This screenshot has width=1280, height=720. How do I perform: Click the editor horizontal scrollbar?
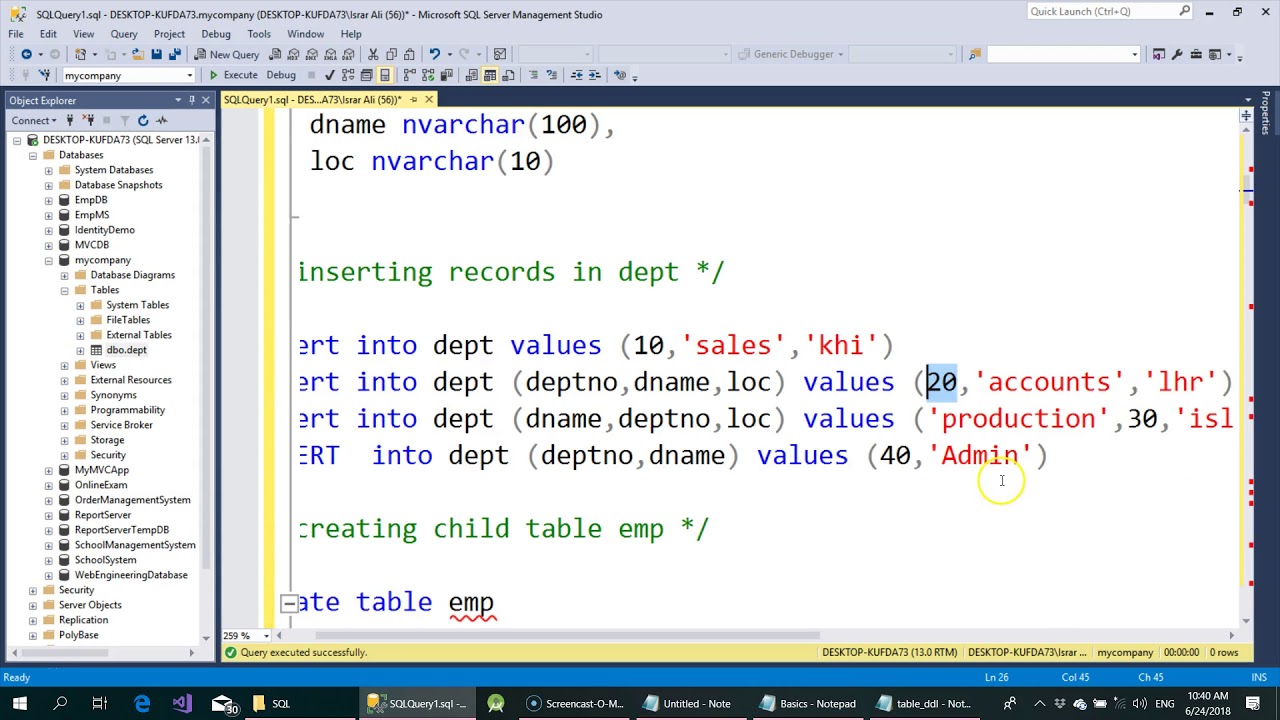click(567, 635)
